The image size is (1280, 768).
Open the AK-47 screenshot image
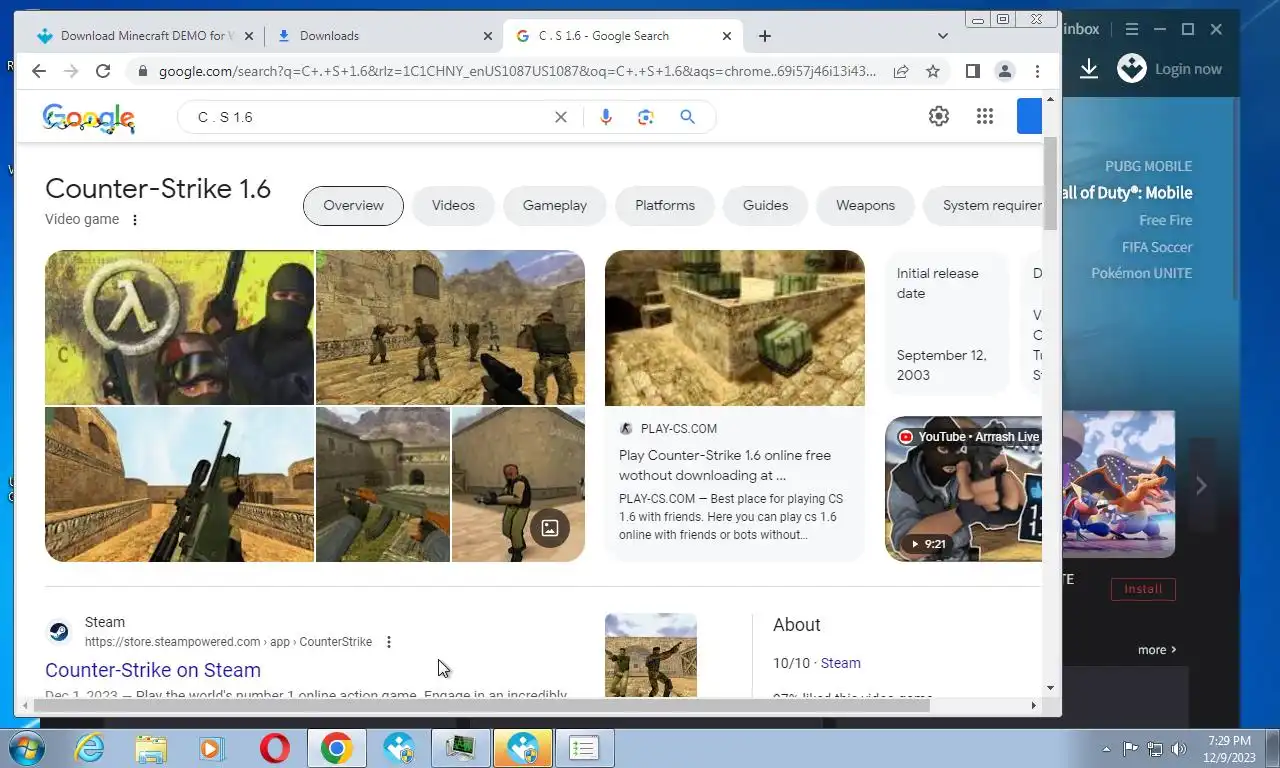pyautogui.click(x=383, y=485)
